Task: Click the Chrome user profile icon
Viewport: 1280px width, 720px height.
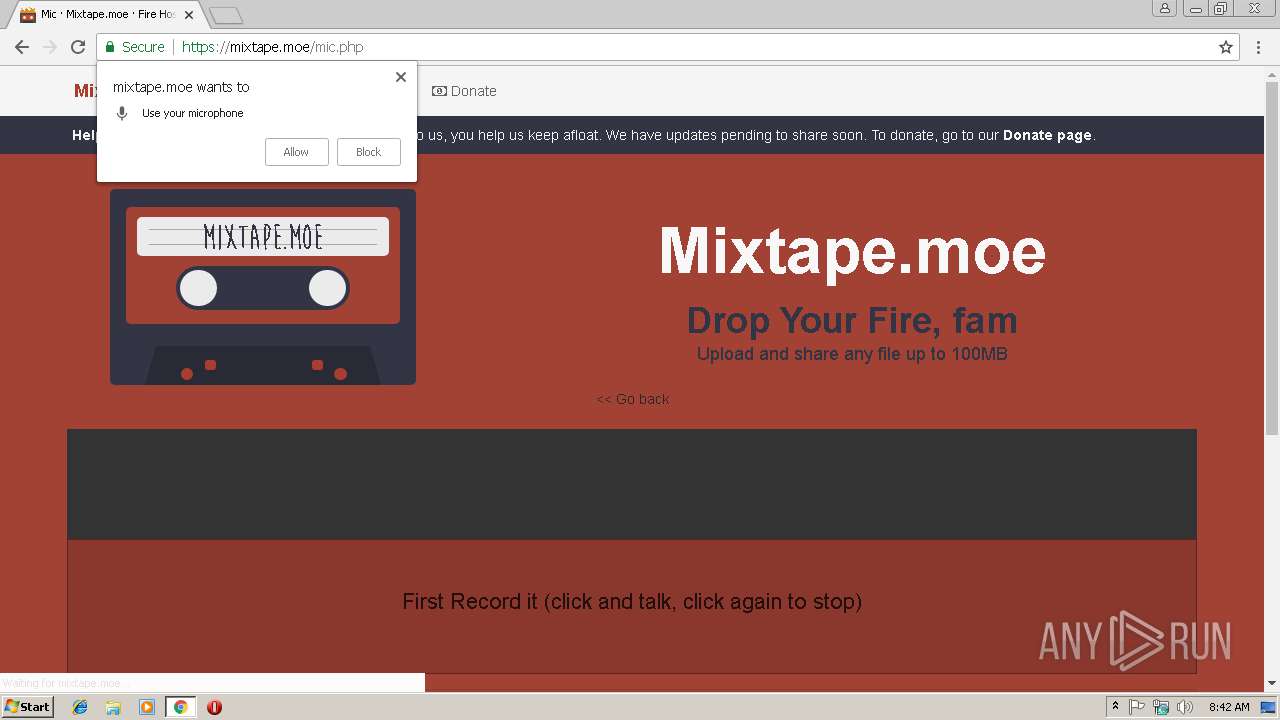Action: [1165, 8]
